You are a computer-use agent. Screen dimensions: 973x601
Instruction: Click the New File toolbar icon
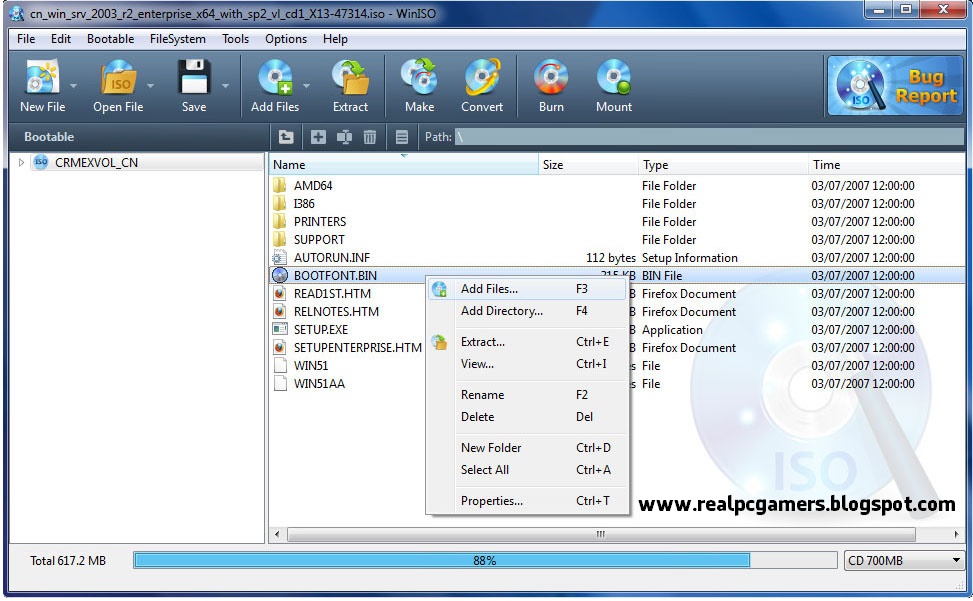(x=42, y=77)
